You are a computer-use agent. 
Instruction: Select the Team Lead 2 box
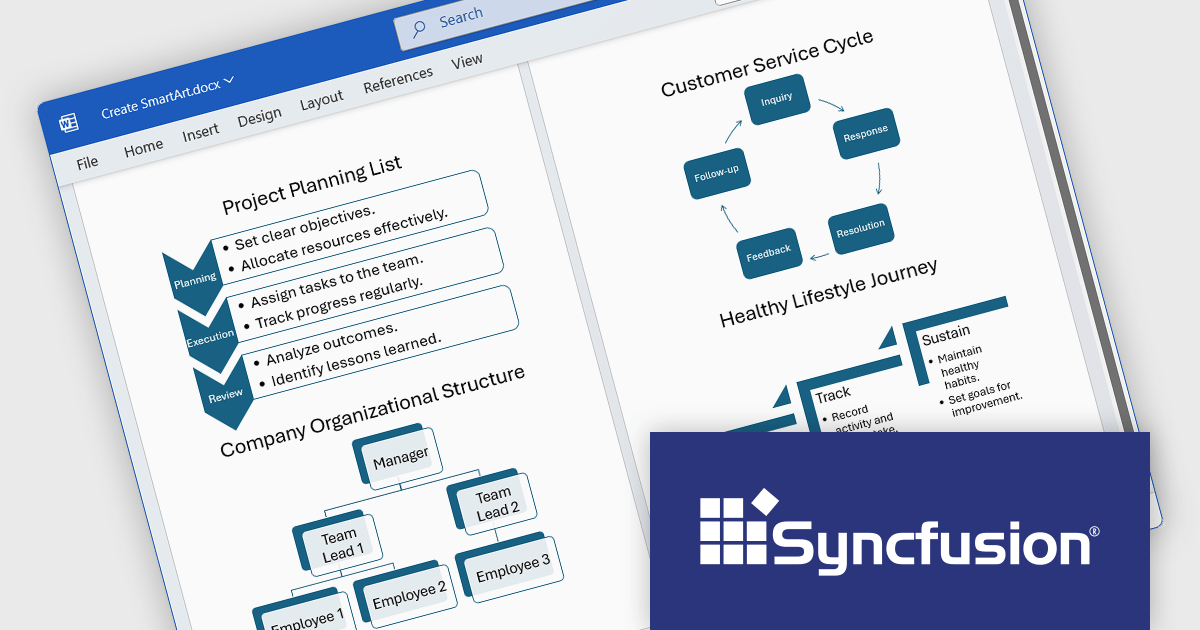pyautogui.click(x=492, y=502)
